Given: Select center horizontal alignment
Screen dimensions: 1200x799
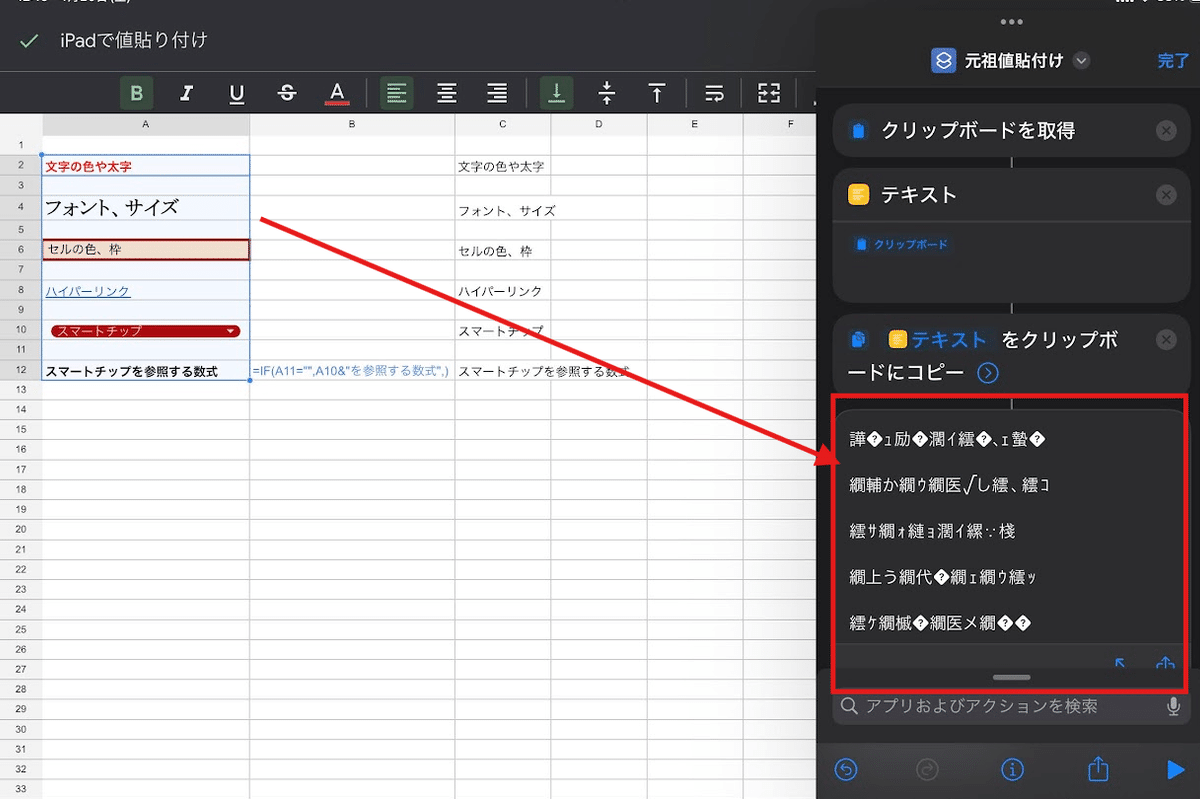Looking at the screenshot, I should click(x=447, y=93).
